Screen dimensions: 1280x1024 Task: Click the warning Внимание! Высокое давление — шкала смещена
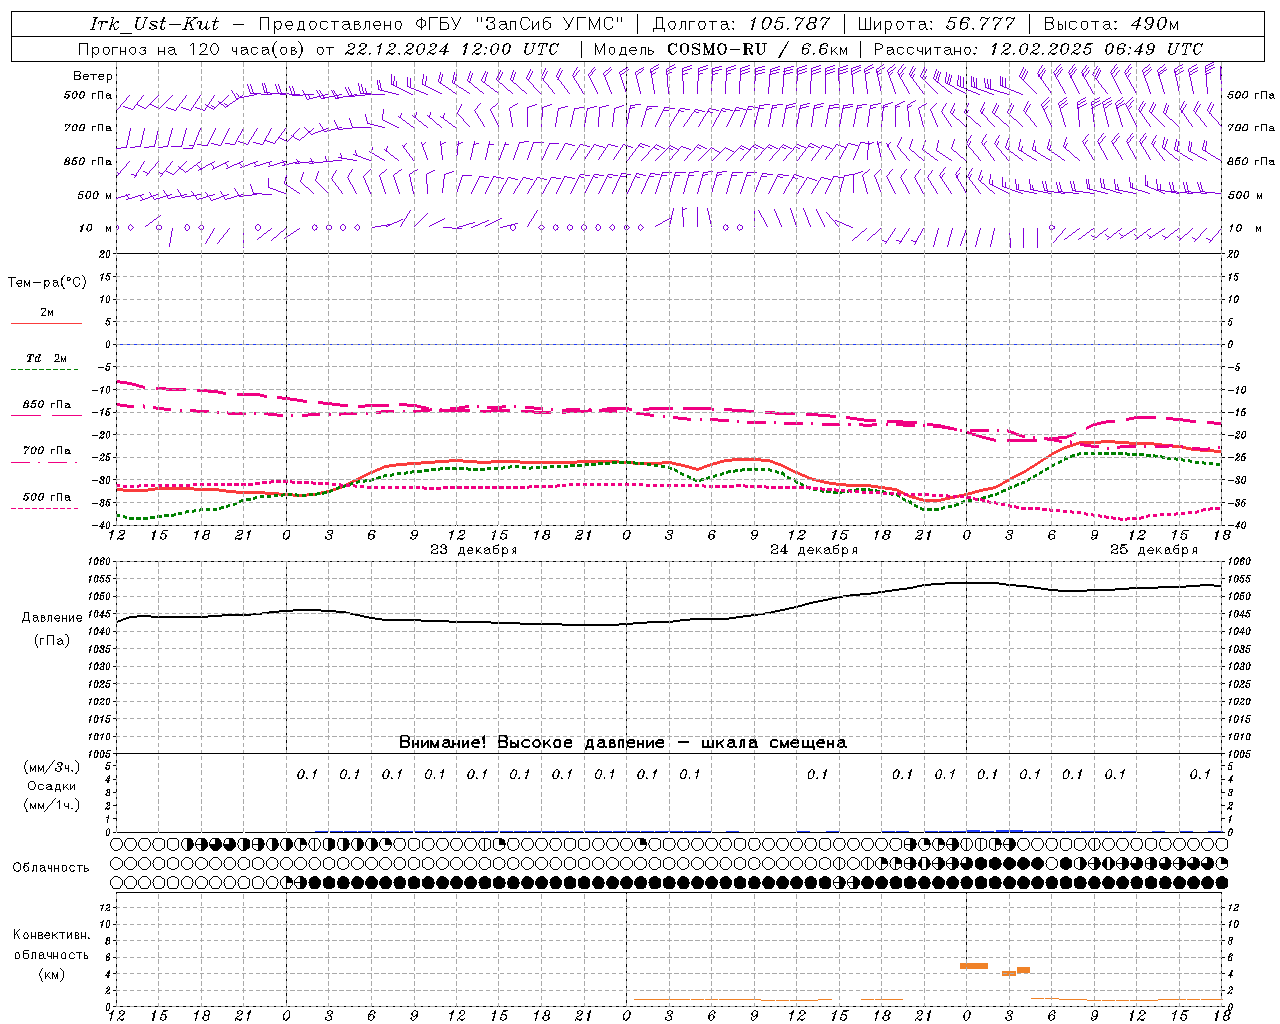coord(622,743)
